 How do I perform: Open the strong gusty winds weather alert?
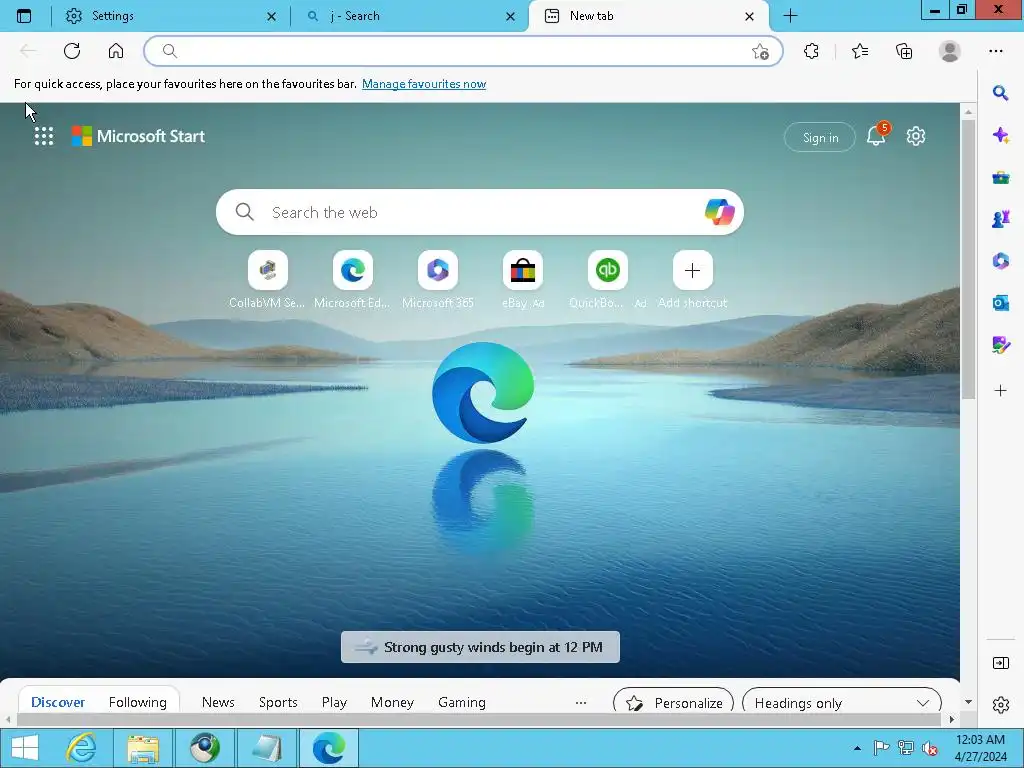[480, 647]
